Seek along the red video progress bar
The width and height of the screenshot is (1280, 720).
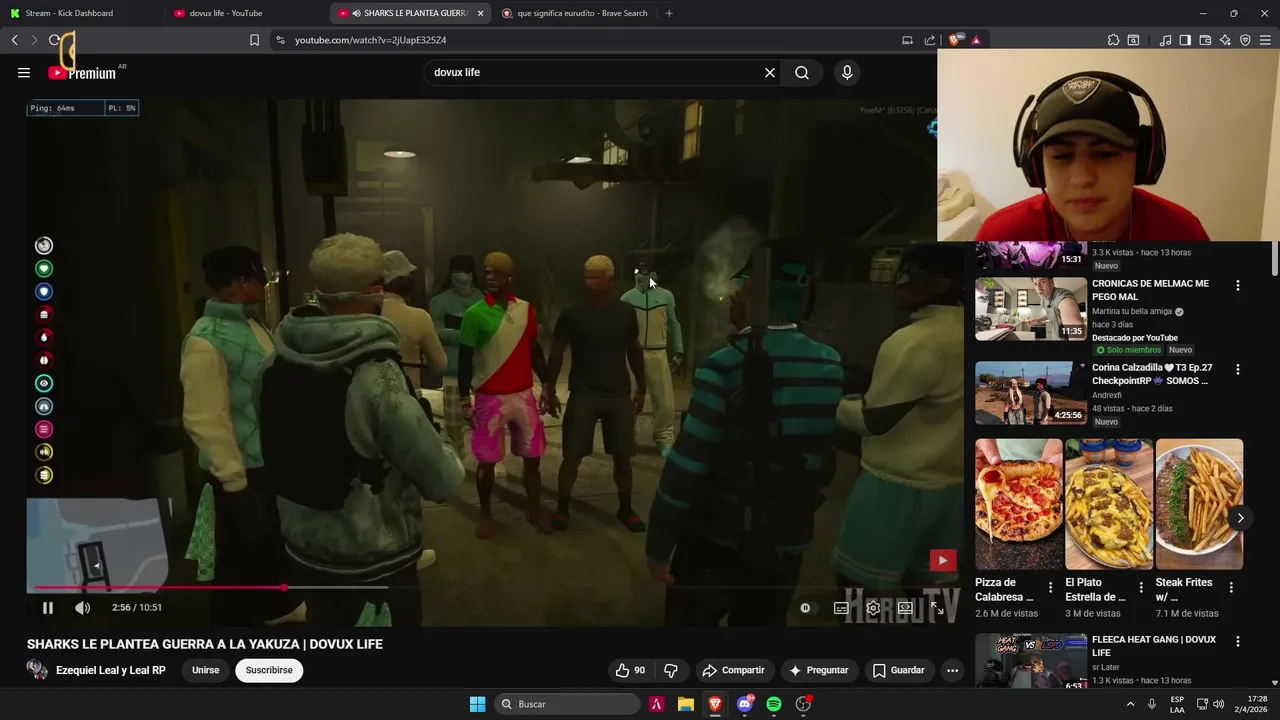[495, 587]
